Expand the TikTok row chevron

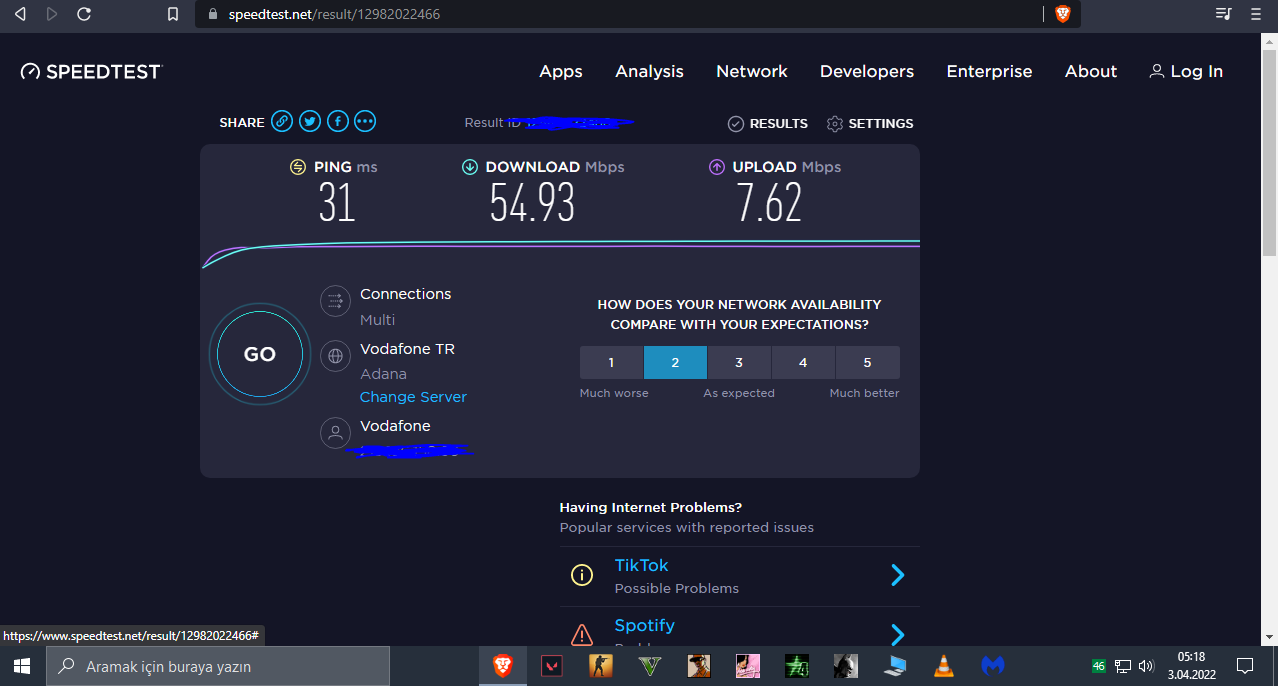897,575
